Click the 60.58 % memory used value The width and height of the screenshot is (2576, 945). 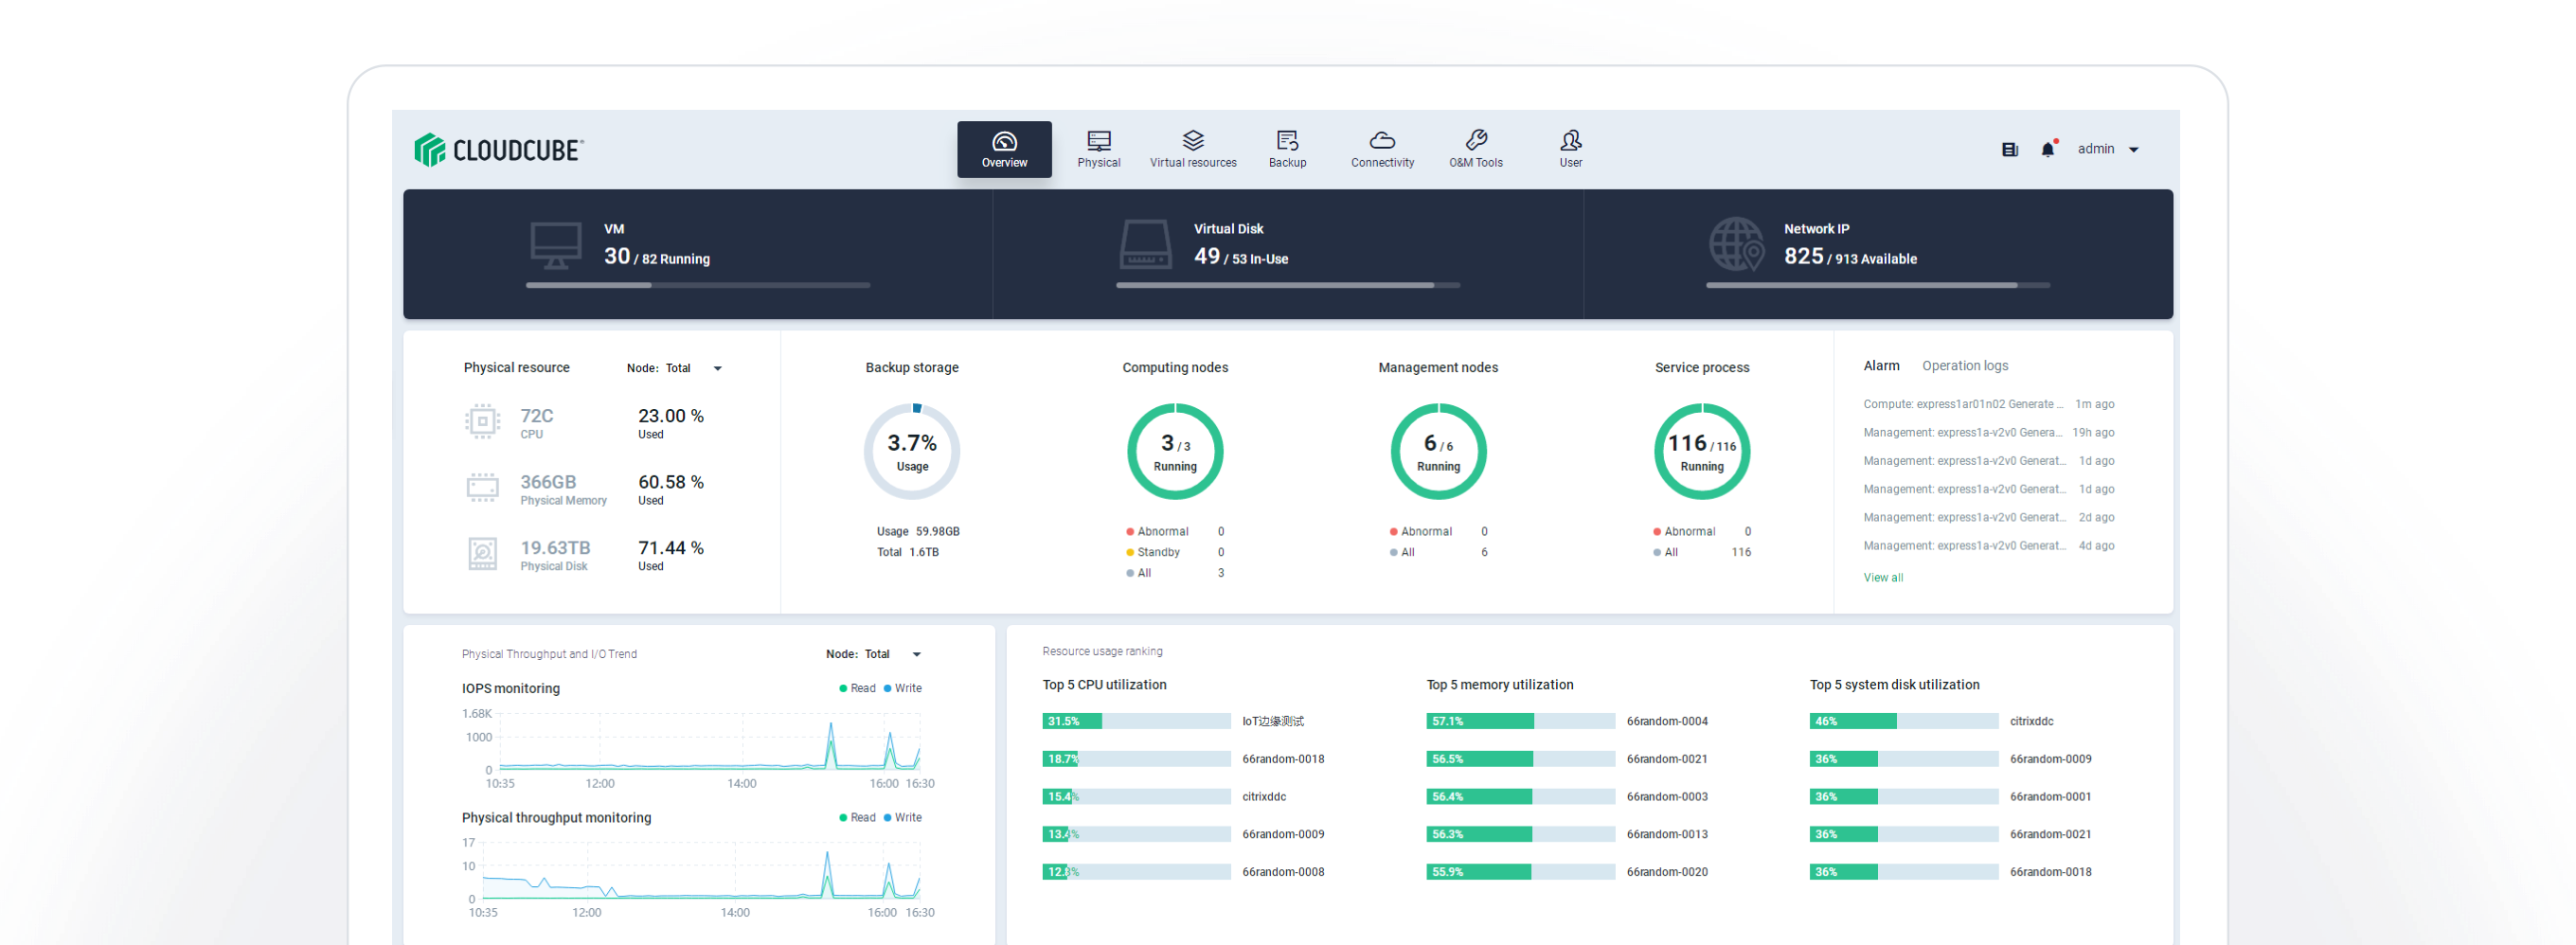pyautogui.click(x=670, y=482)
